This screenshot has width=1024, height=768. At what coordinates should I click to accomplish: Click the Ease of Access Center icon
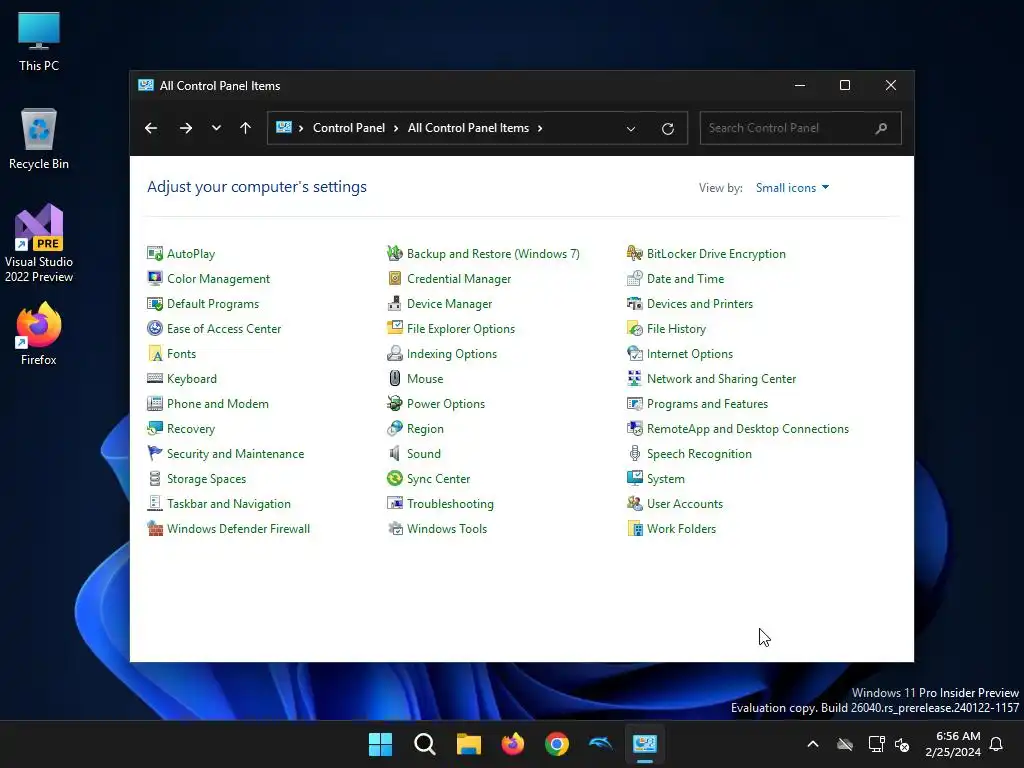[x=155, y=328]
